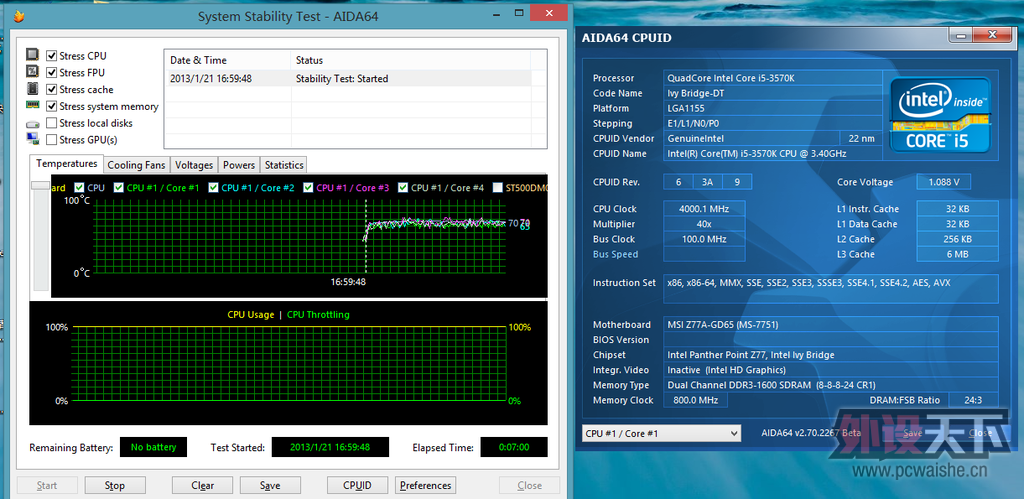Screen dimensions: 1024x499
Task: Click the 24:3 DRAM:FSB Ratio value
Action: pyautogui.click(x=973, y=400)
